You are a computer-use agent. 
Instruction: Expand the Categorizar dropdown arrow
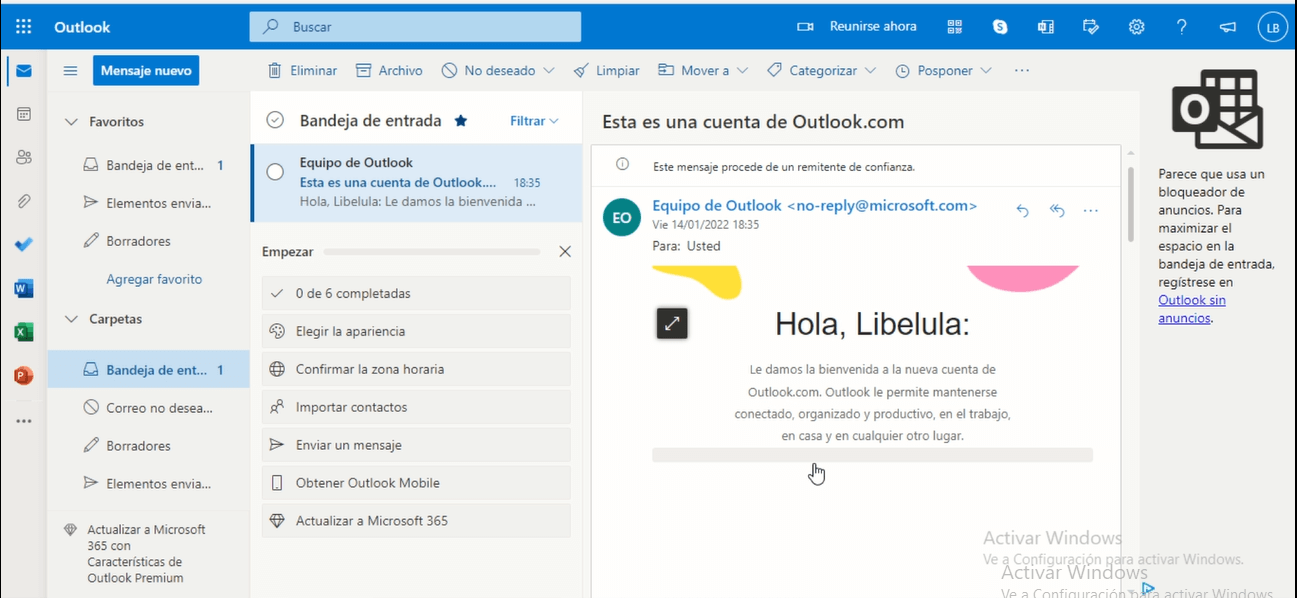click(x=870, y=71)
